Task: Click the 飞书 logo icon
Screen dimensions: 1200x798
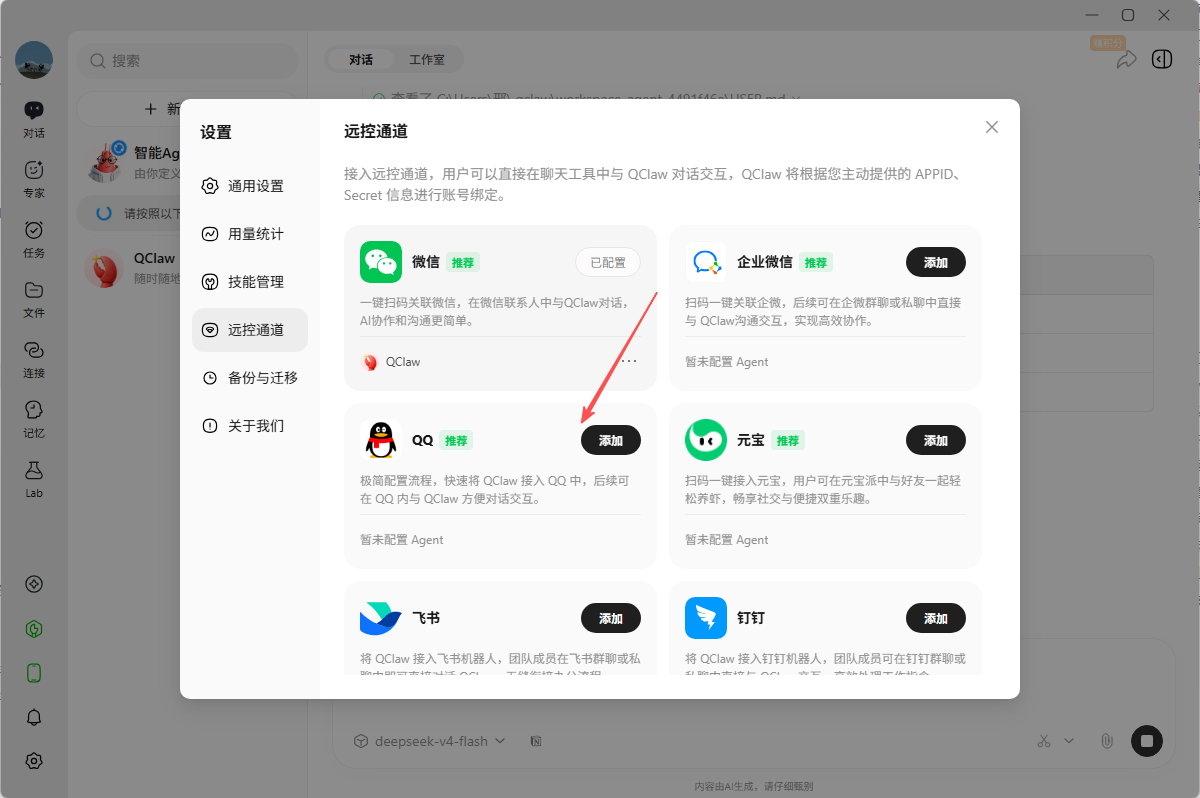Action: click(381, 618)
